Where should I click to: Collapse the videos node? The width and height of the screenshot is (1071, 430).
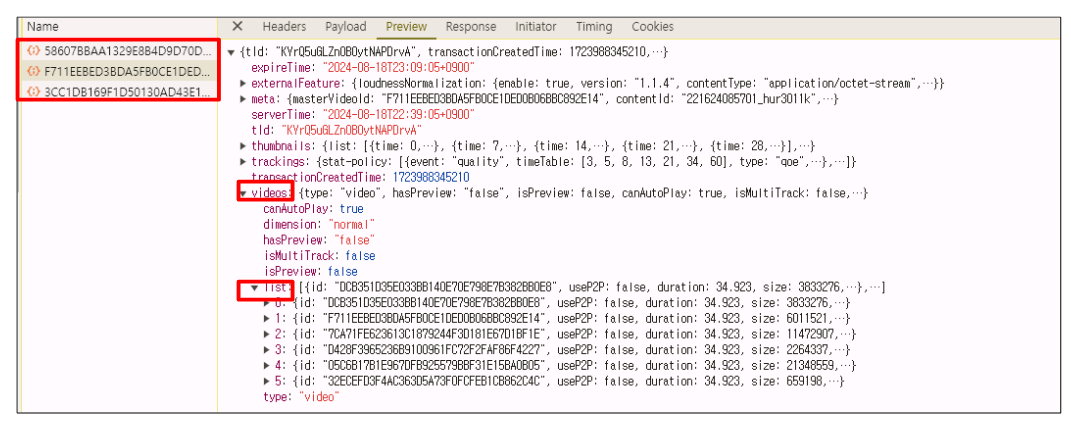click(x=244, y=193)
